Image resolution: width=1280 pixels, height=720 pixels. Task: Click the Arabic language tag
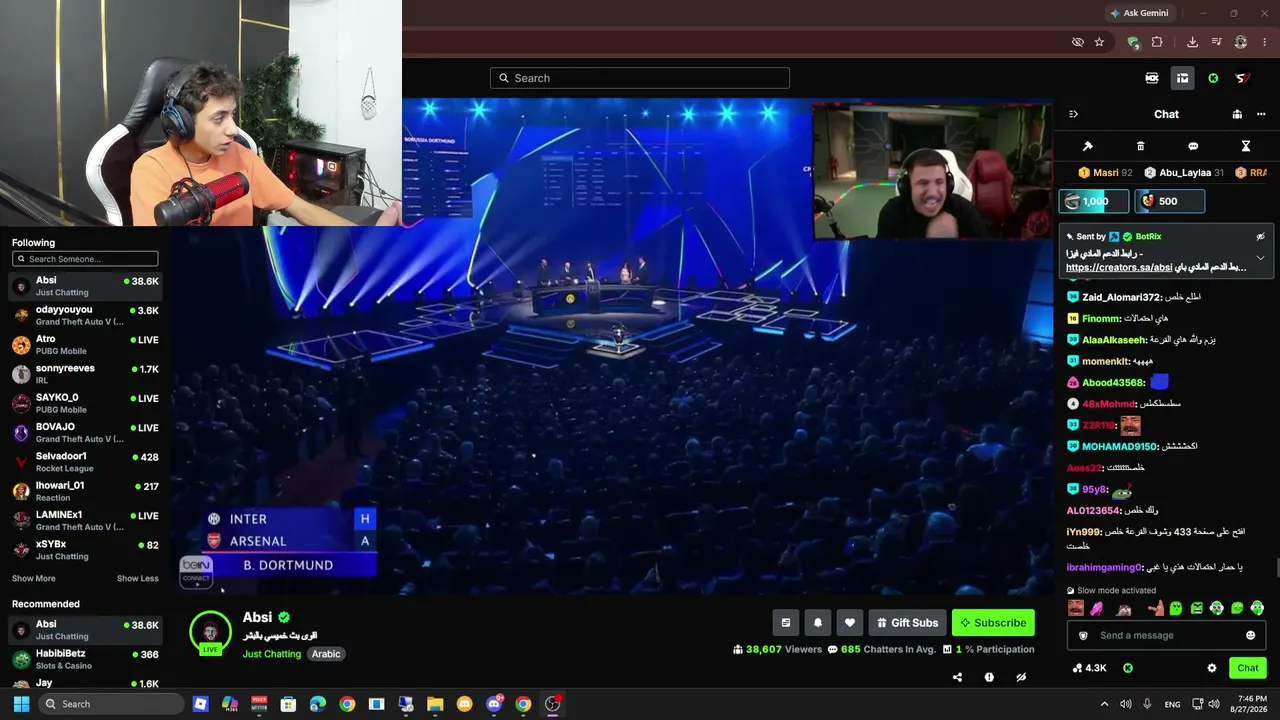click(326, 654)
